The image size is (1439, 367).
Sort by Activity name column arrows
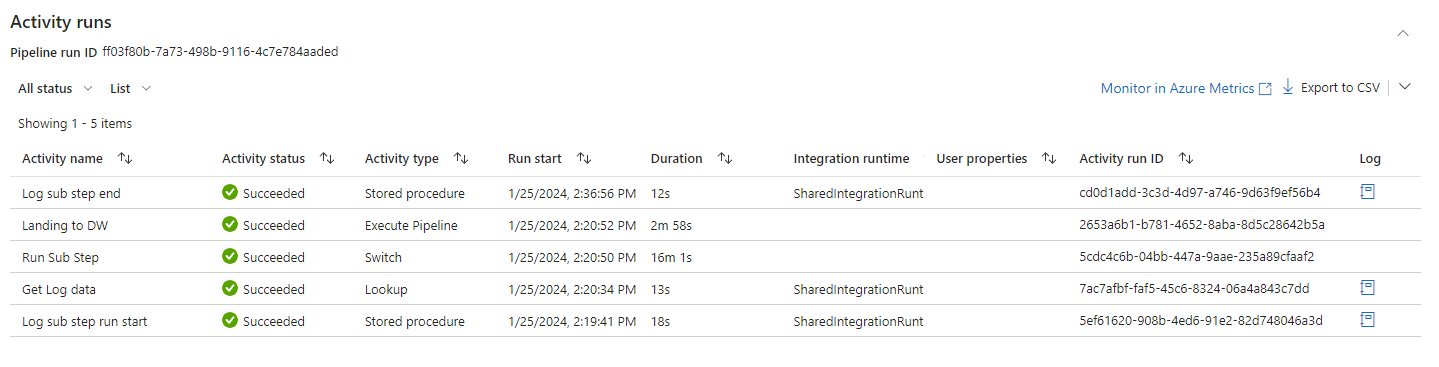[x=125, y=158]
